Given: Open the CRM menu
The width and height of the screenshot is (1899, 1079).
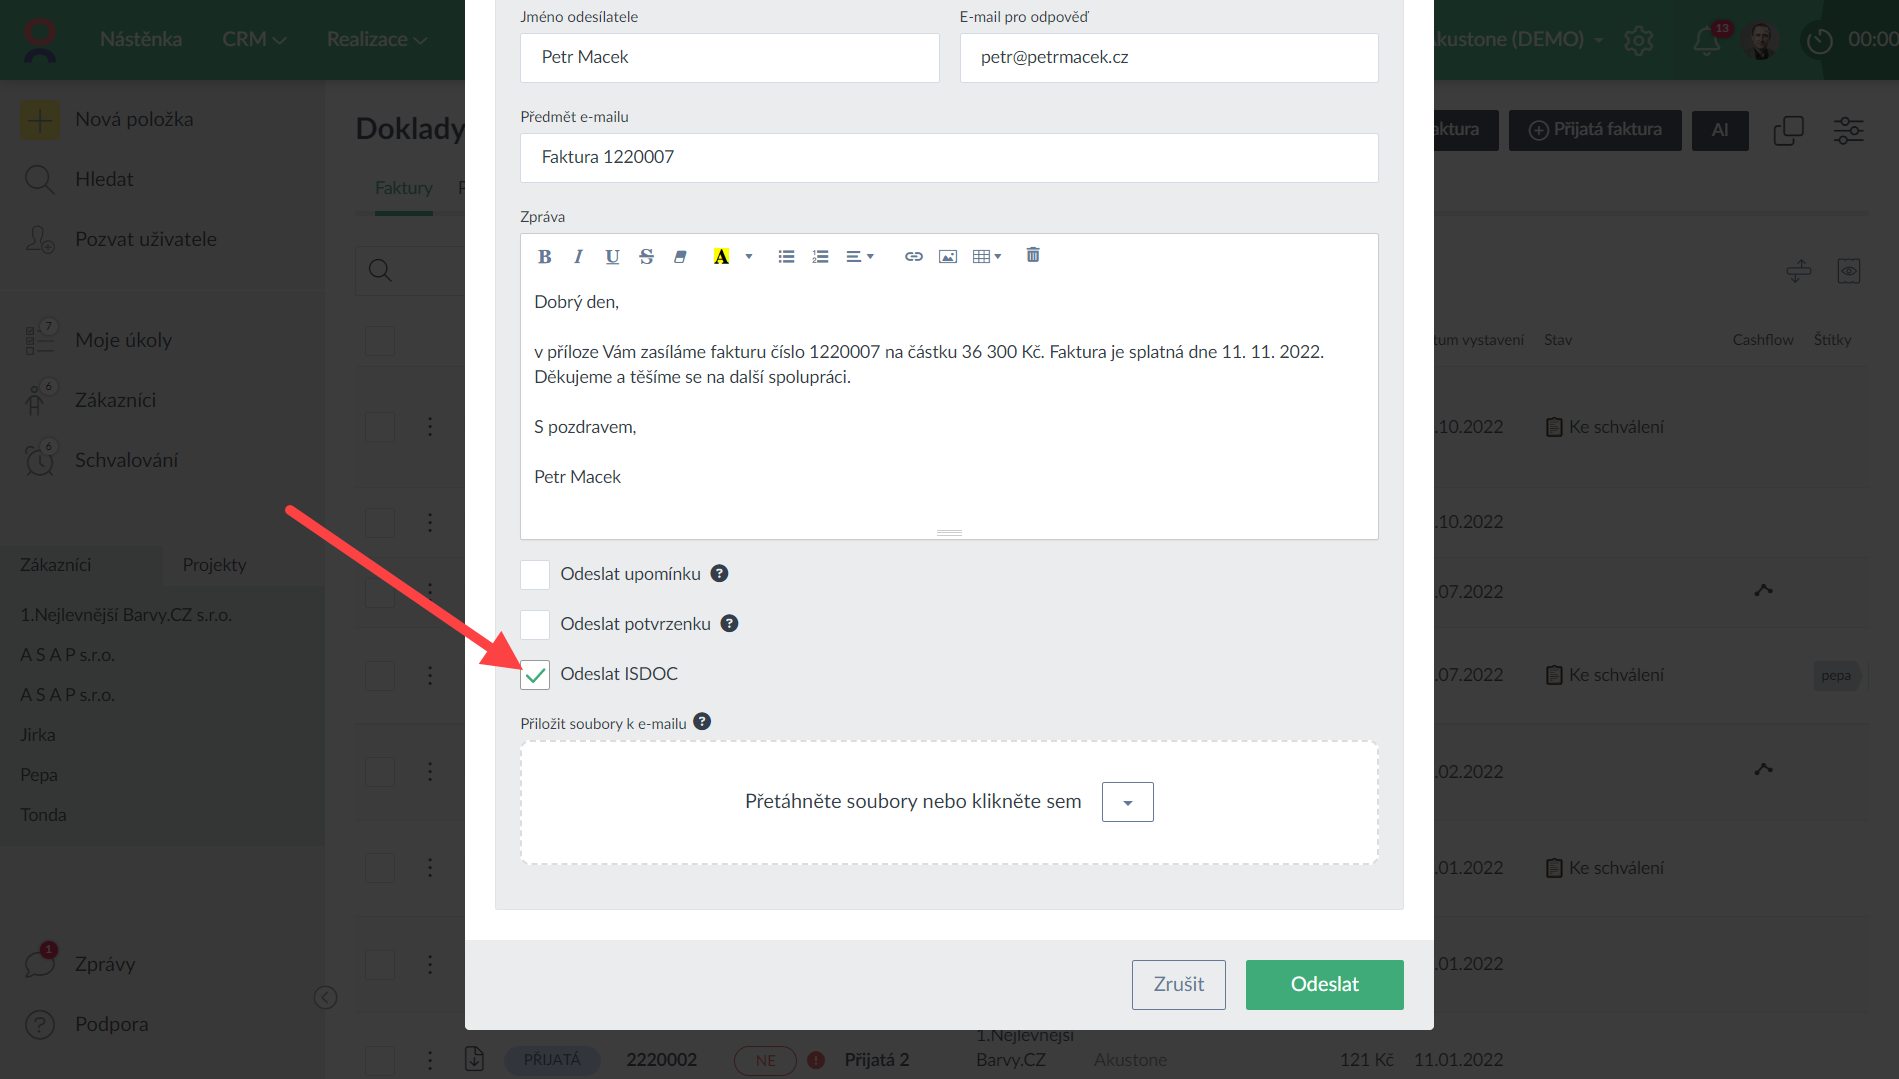Looking at the screenshot, I should (254, 39).
